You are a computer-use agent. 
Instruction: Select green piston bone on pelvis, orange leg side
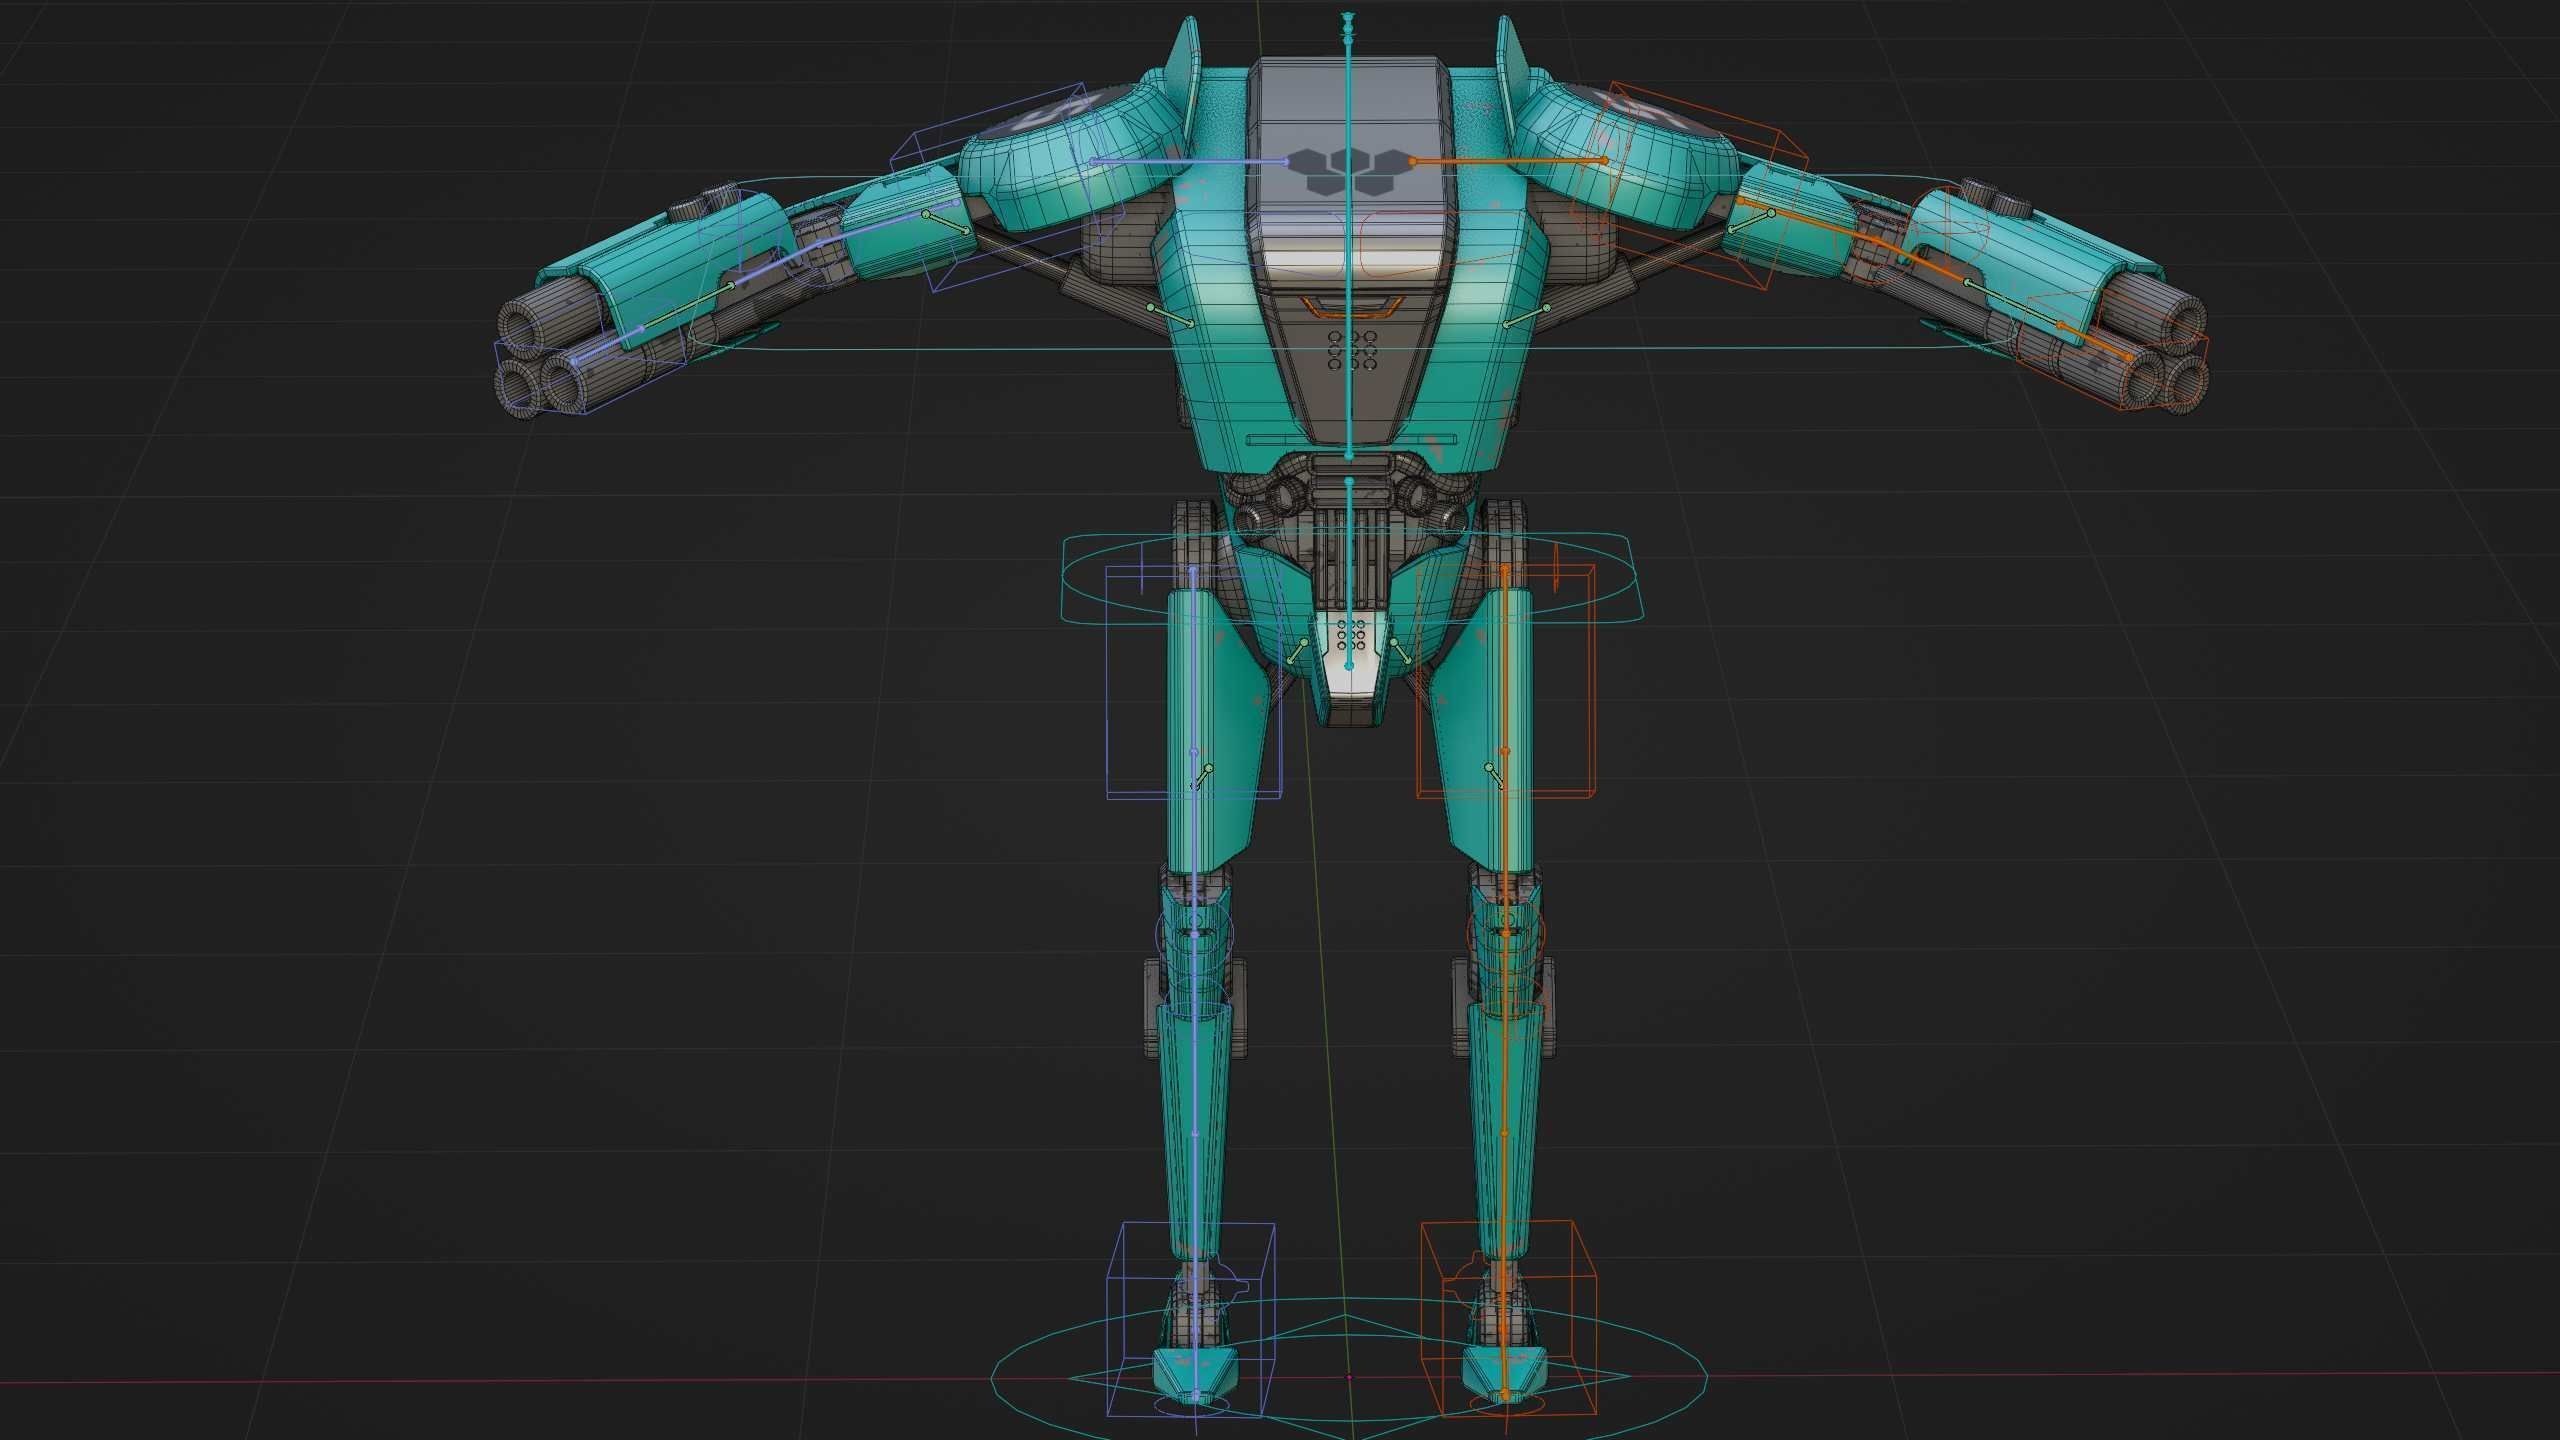(1399, 650)
